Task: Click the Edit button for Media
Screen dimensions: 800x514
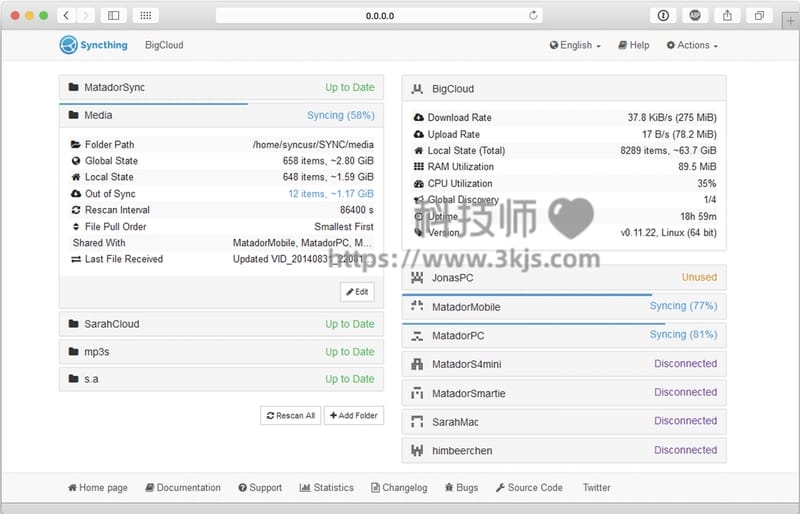Action: point(357,292)
